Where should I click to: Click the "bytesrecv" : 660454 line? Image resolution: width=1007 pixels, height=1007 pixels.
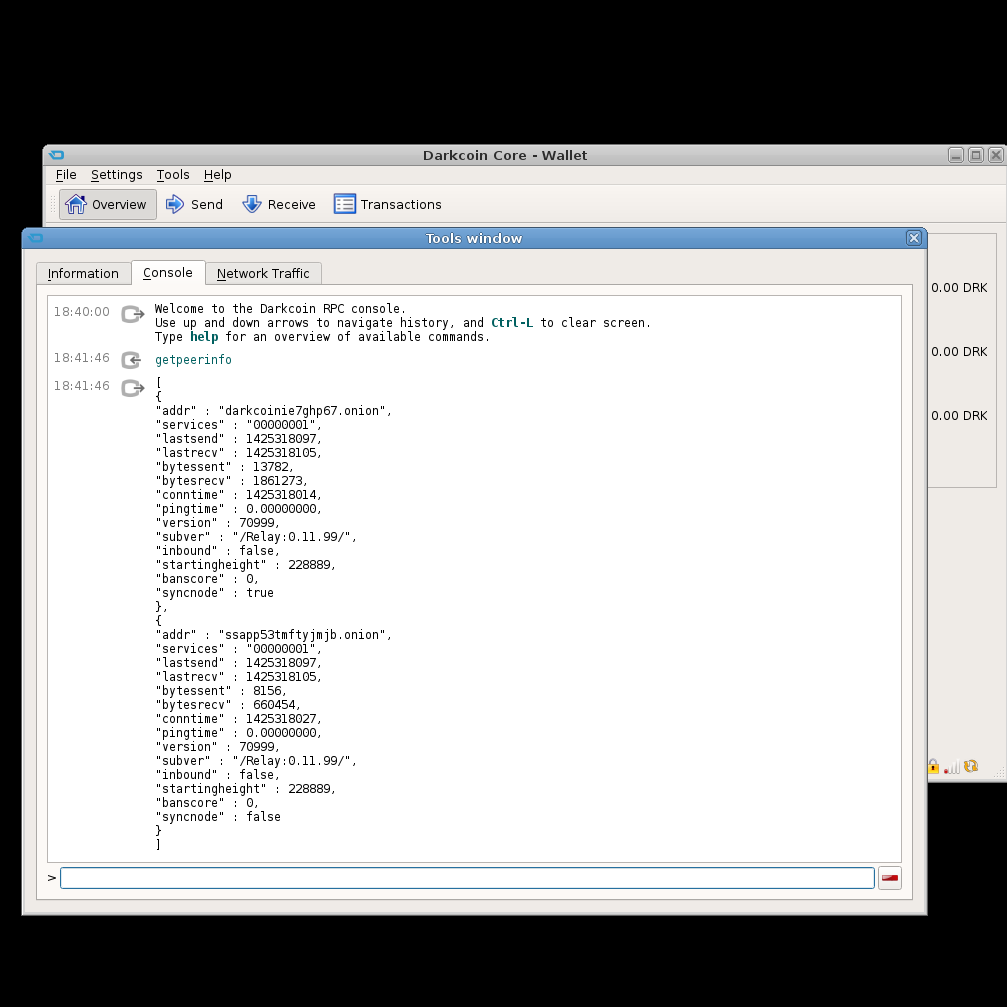coord(228,705)
